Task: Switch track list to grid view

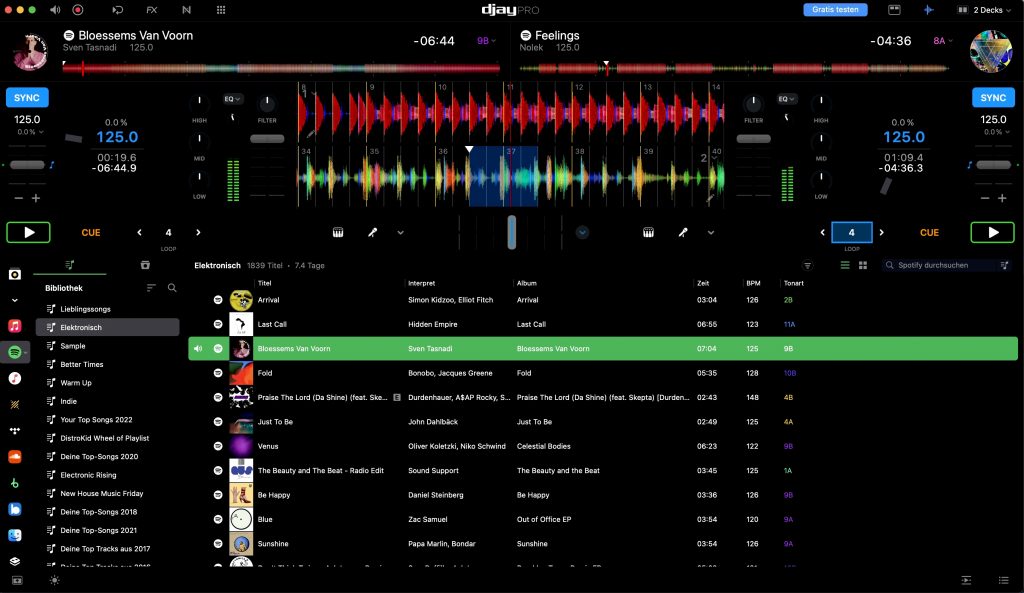Action: tap(862, 265)
